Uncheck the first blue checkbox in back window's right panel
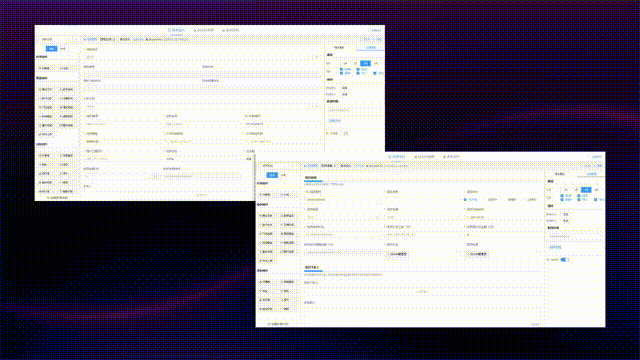This screenshot has height=360, width=640. coord(341,69)
